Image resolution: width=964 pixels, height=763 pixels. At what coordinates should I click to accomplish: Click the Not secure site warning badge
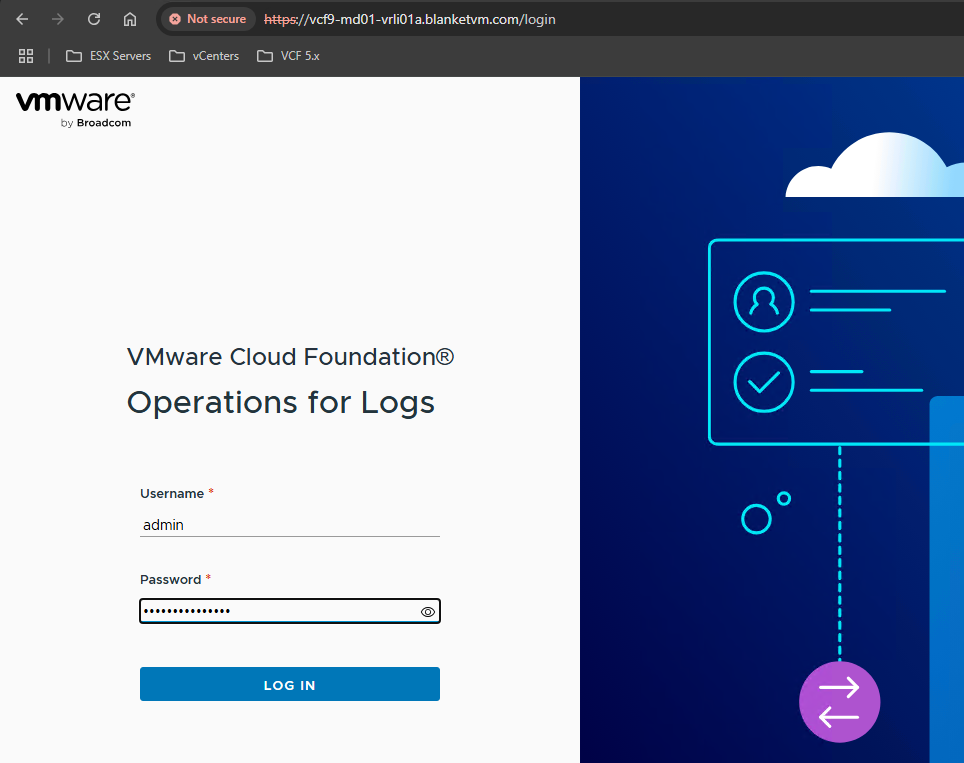click(207, 19)
